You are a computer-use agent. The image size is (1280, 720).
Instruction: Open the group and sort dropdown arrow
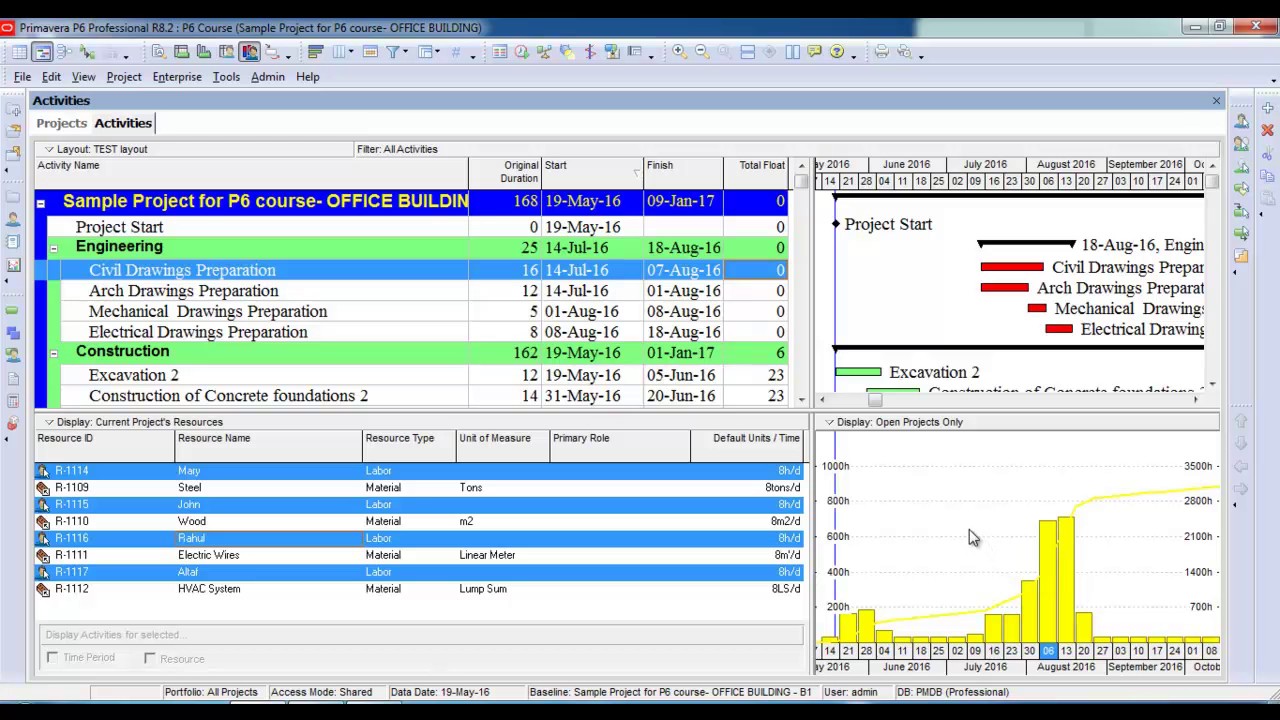coord(437,53)
